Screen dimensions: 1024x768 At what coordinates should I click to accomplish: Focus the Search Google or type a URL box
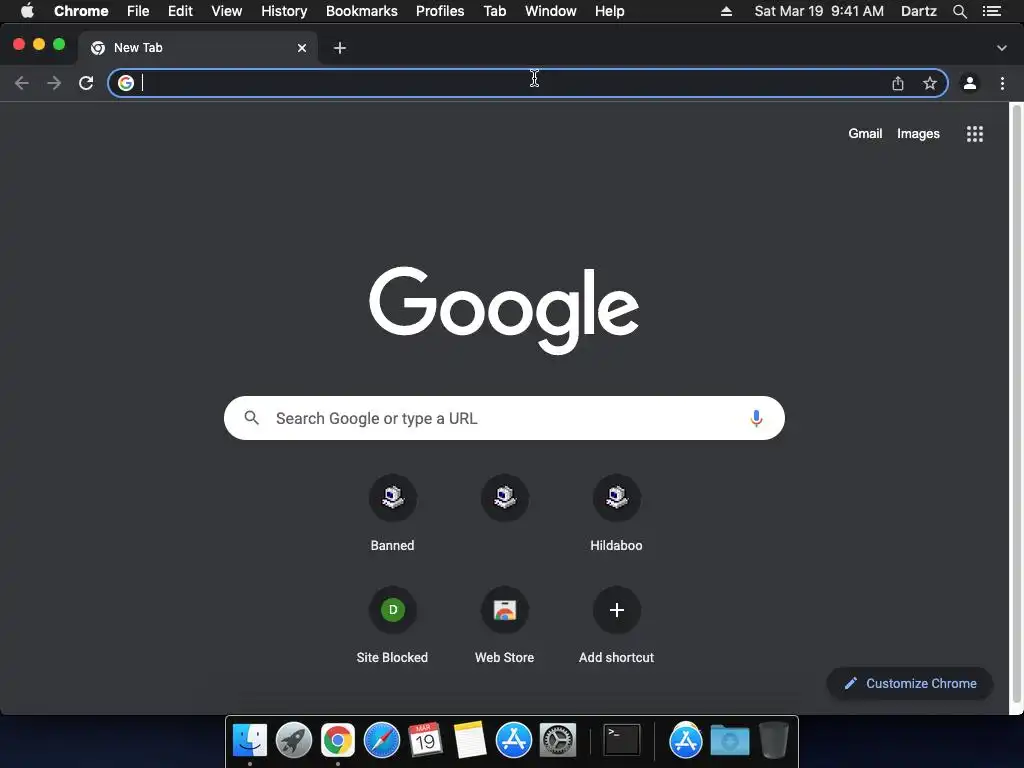click(x=504, y=418)
